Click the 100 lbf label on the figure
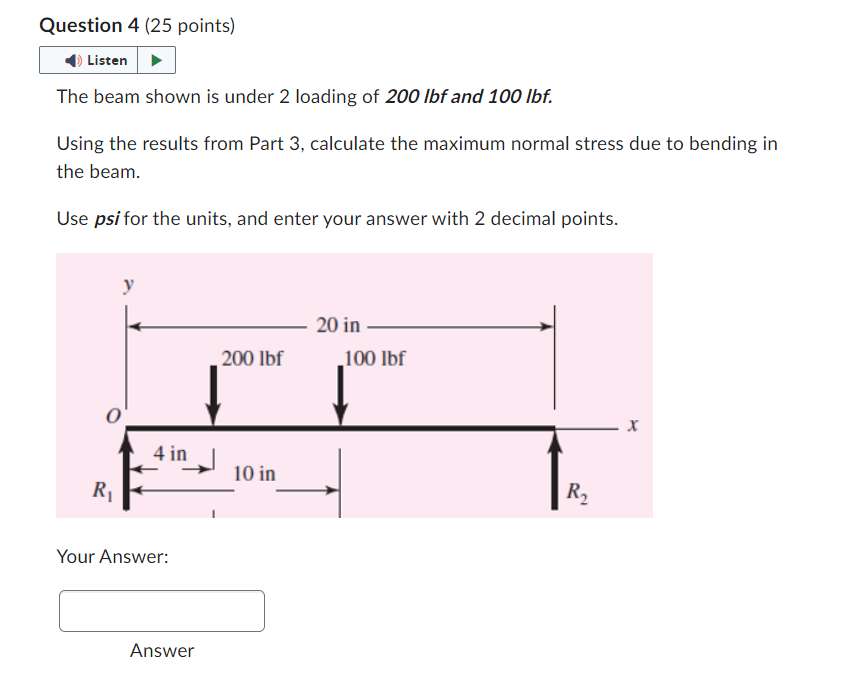The height and width of the screenshot is (681, 860). 374,360
